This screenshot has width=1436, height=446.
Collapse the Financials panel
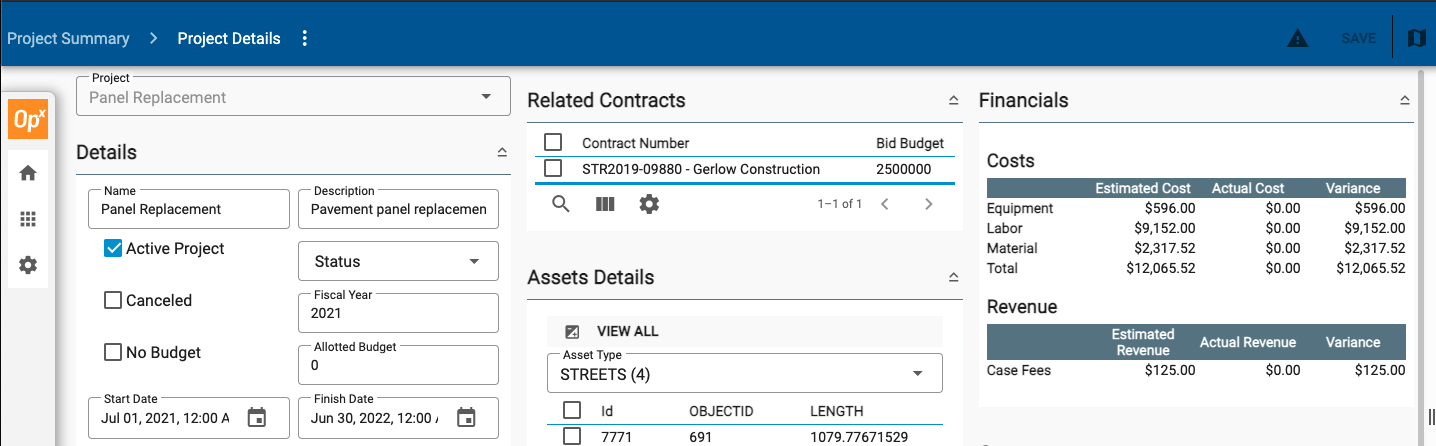pyautogui.click(x=1404, y=101)
